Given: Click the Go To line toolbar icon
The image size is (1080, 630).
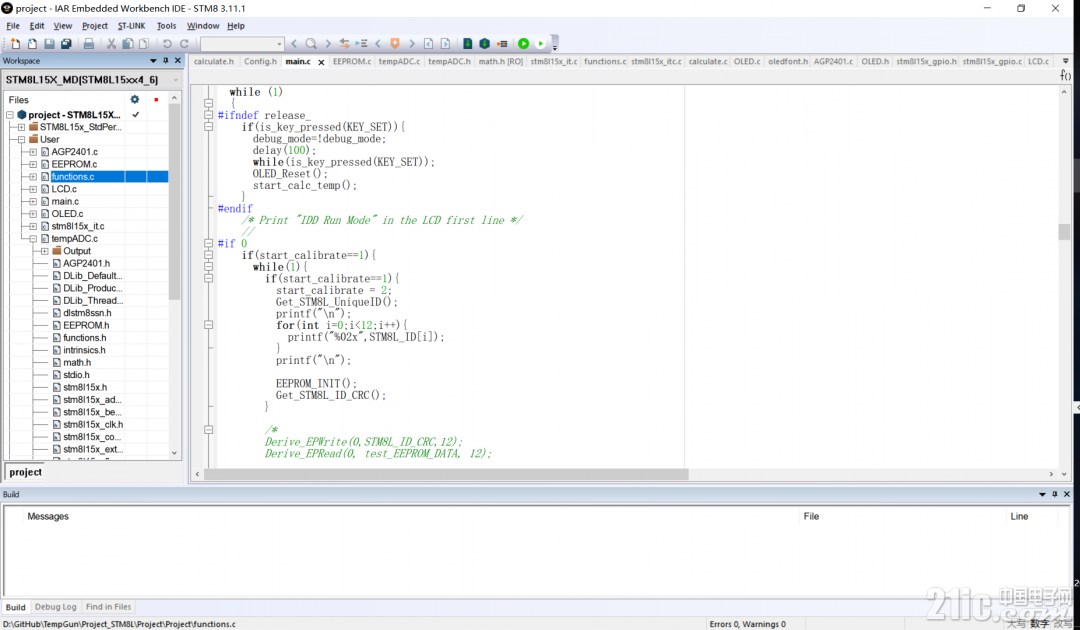Looking at the screenshot, I should pyautogui.click(x=362, y=43).
